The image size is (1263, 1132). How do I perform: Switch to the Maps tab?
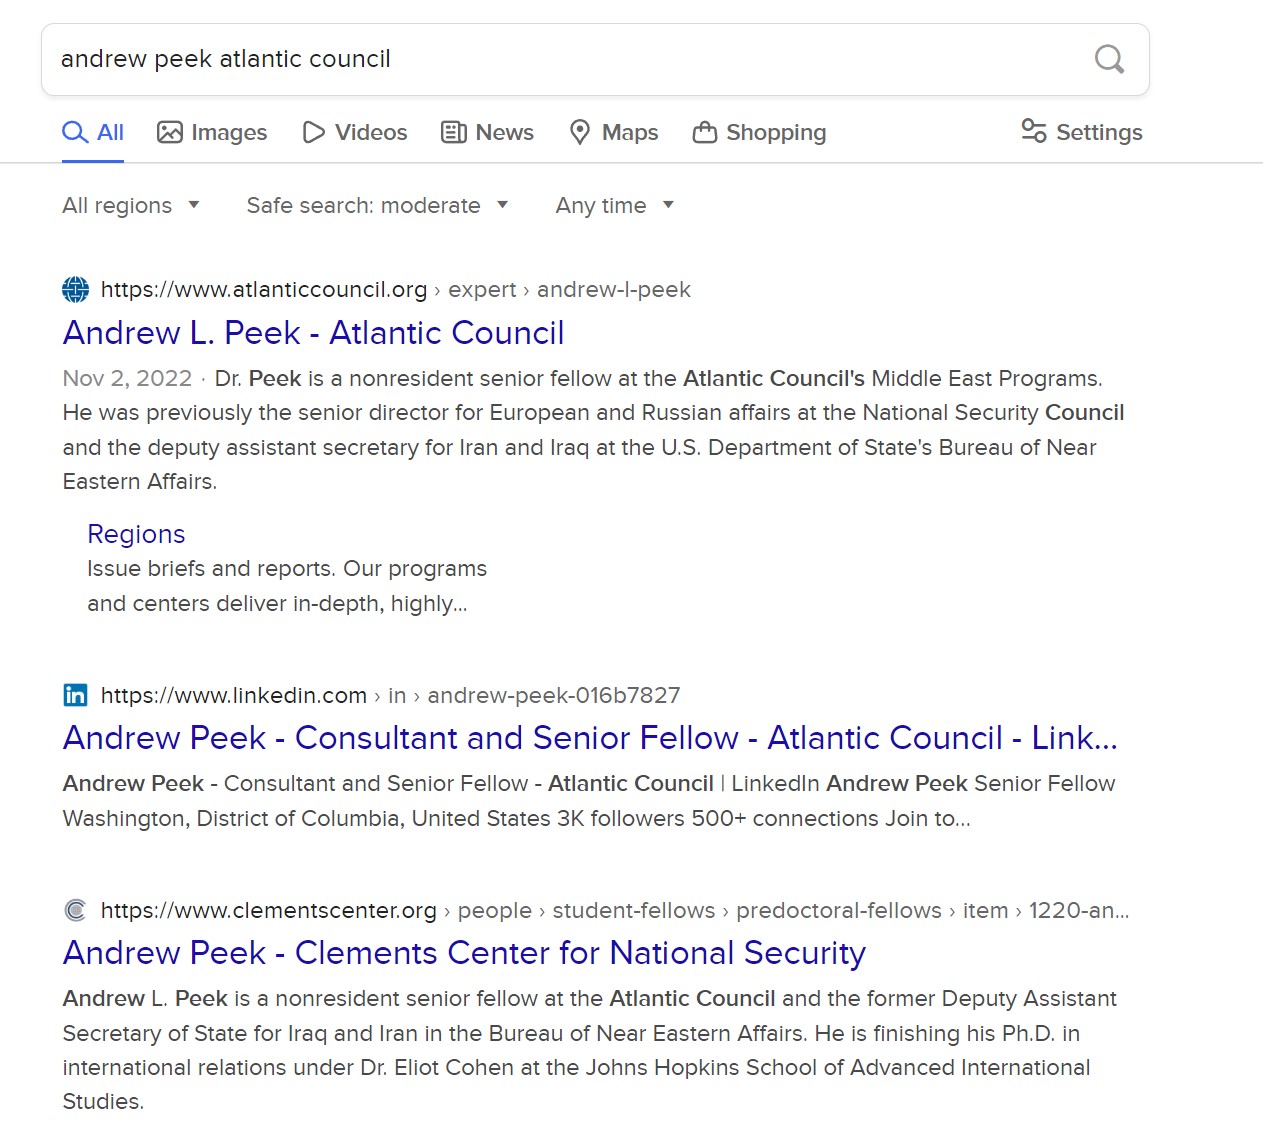(614, 132)
